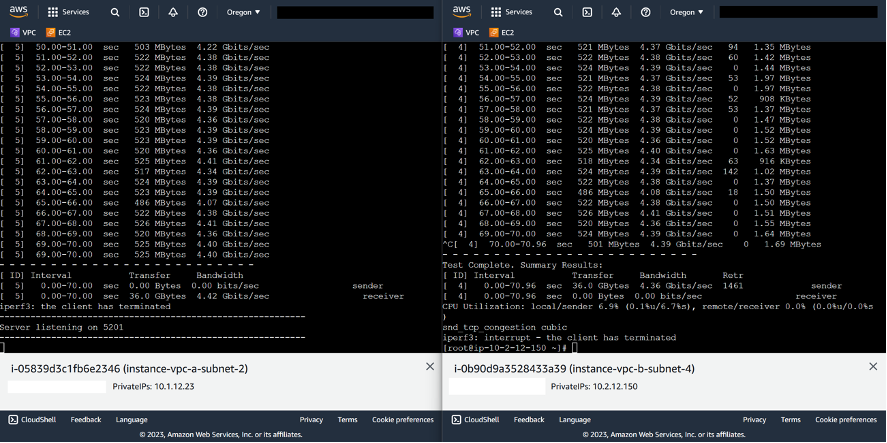
Task: Click the Retr value 1461 in summary
Action: [733, 286]
